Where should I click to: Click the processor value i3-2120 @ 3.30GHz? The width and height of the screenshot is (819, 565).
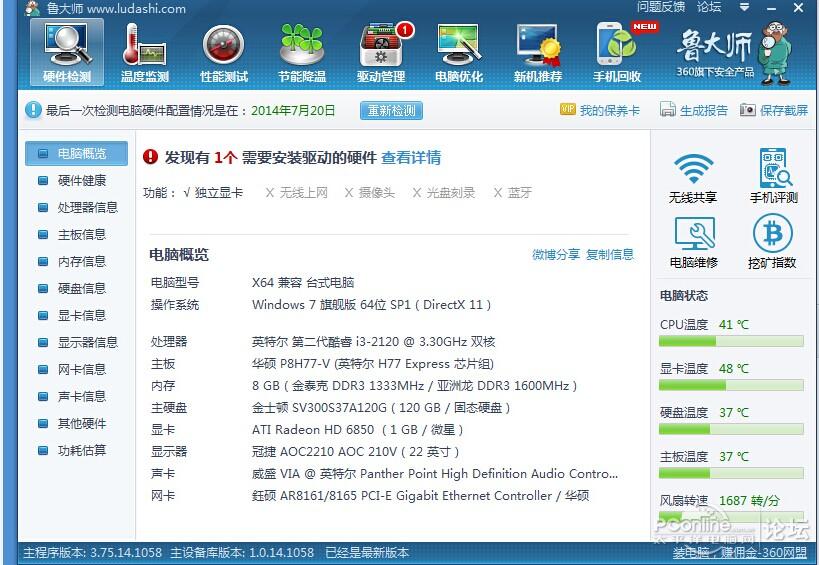(373, 342)
